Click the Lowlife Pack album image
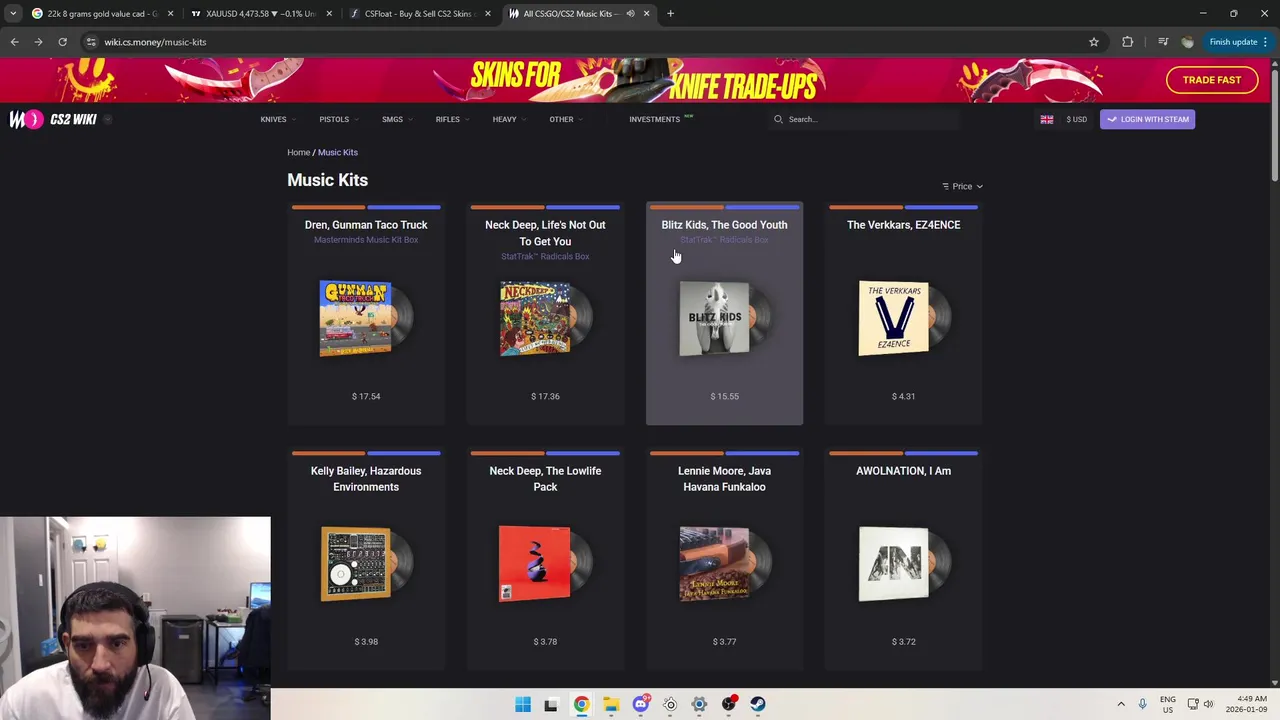This screenshot has height=720, width=1280. [x=545, y=564]
